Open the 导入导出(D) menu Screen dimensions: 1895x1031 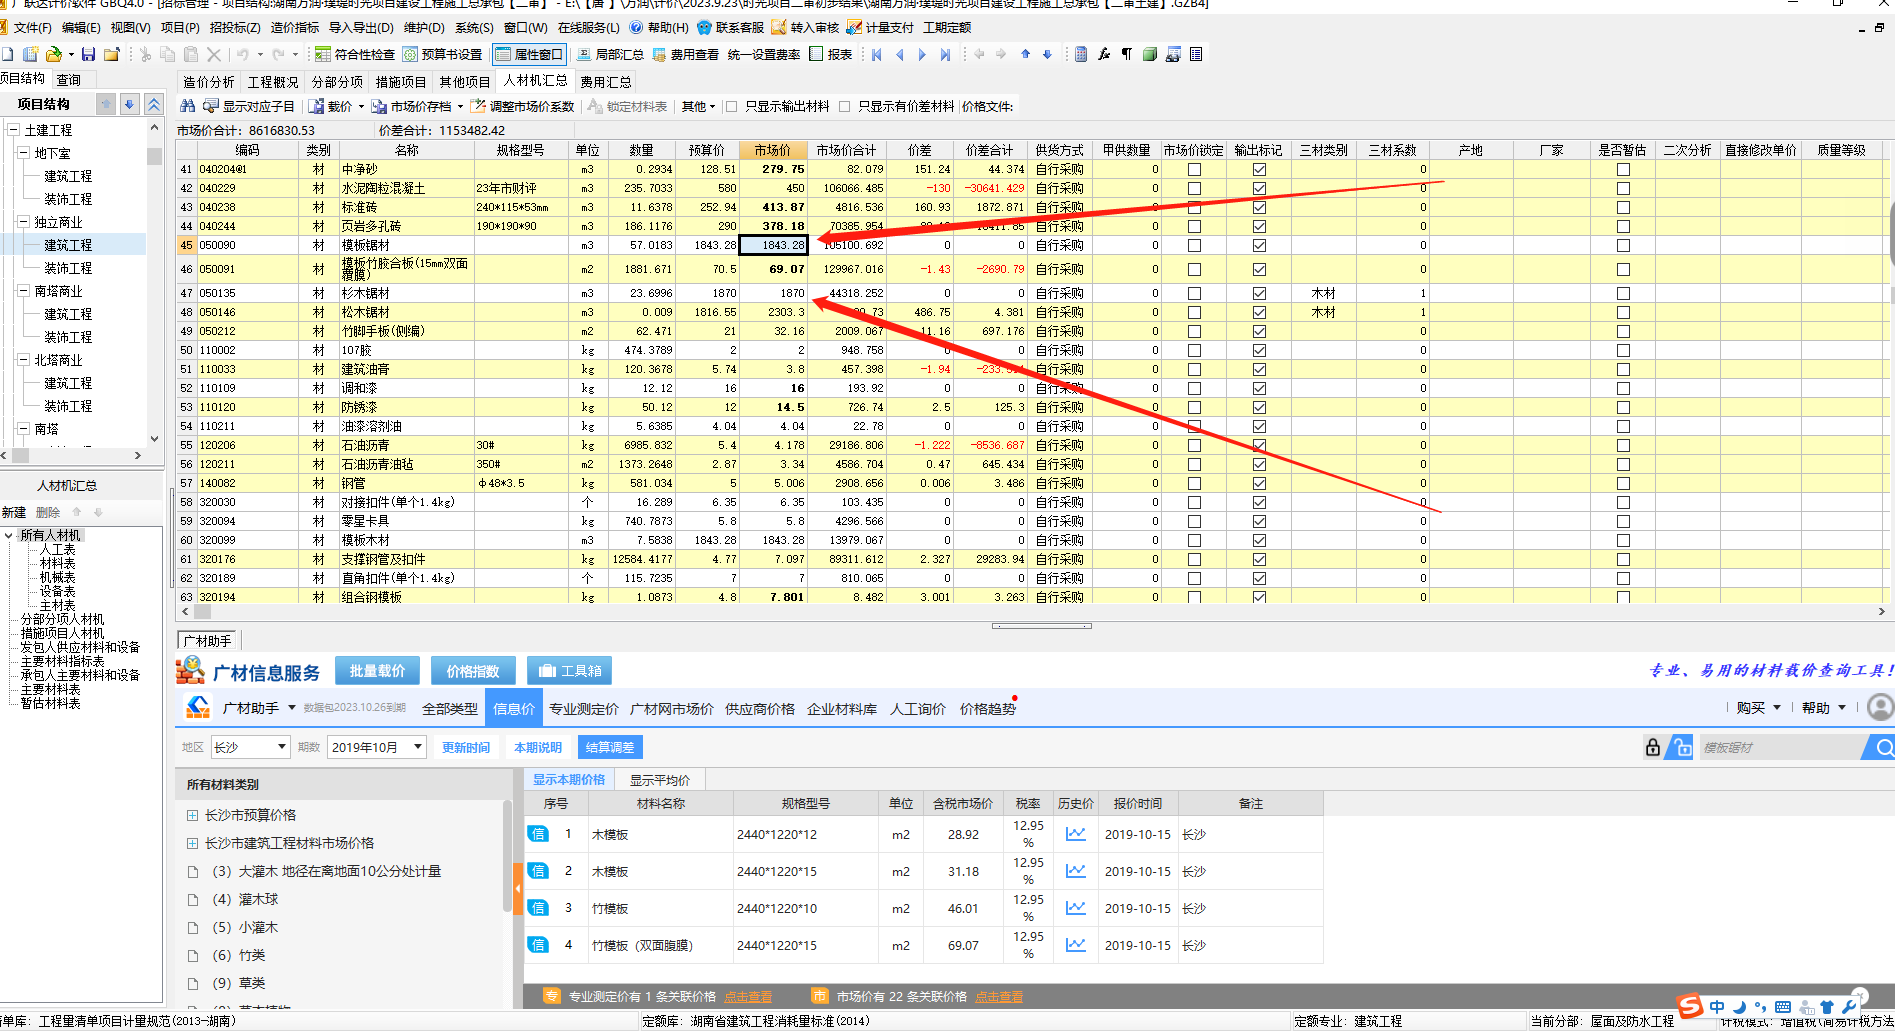(361, 27)
